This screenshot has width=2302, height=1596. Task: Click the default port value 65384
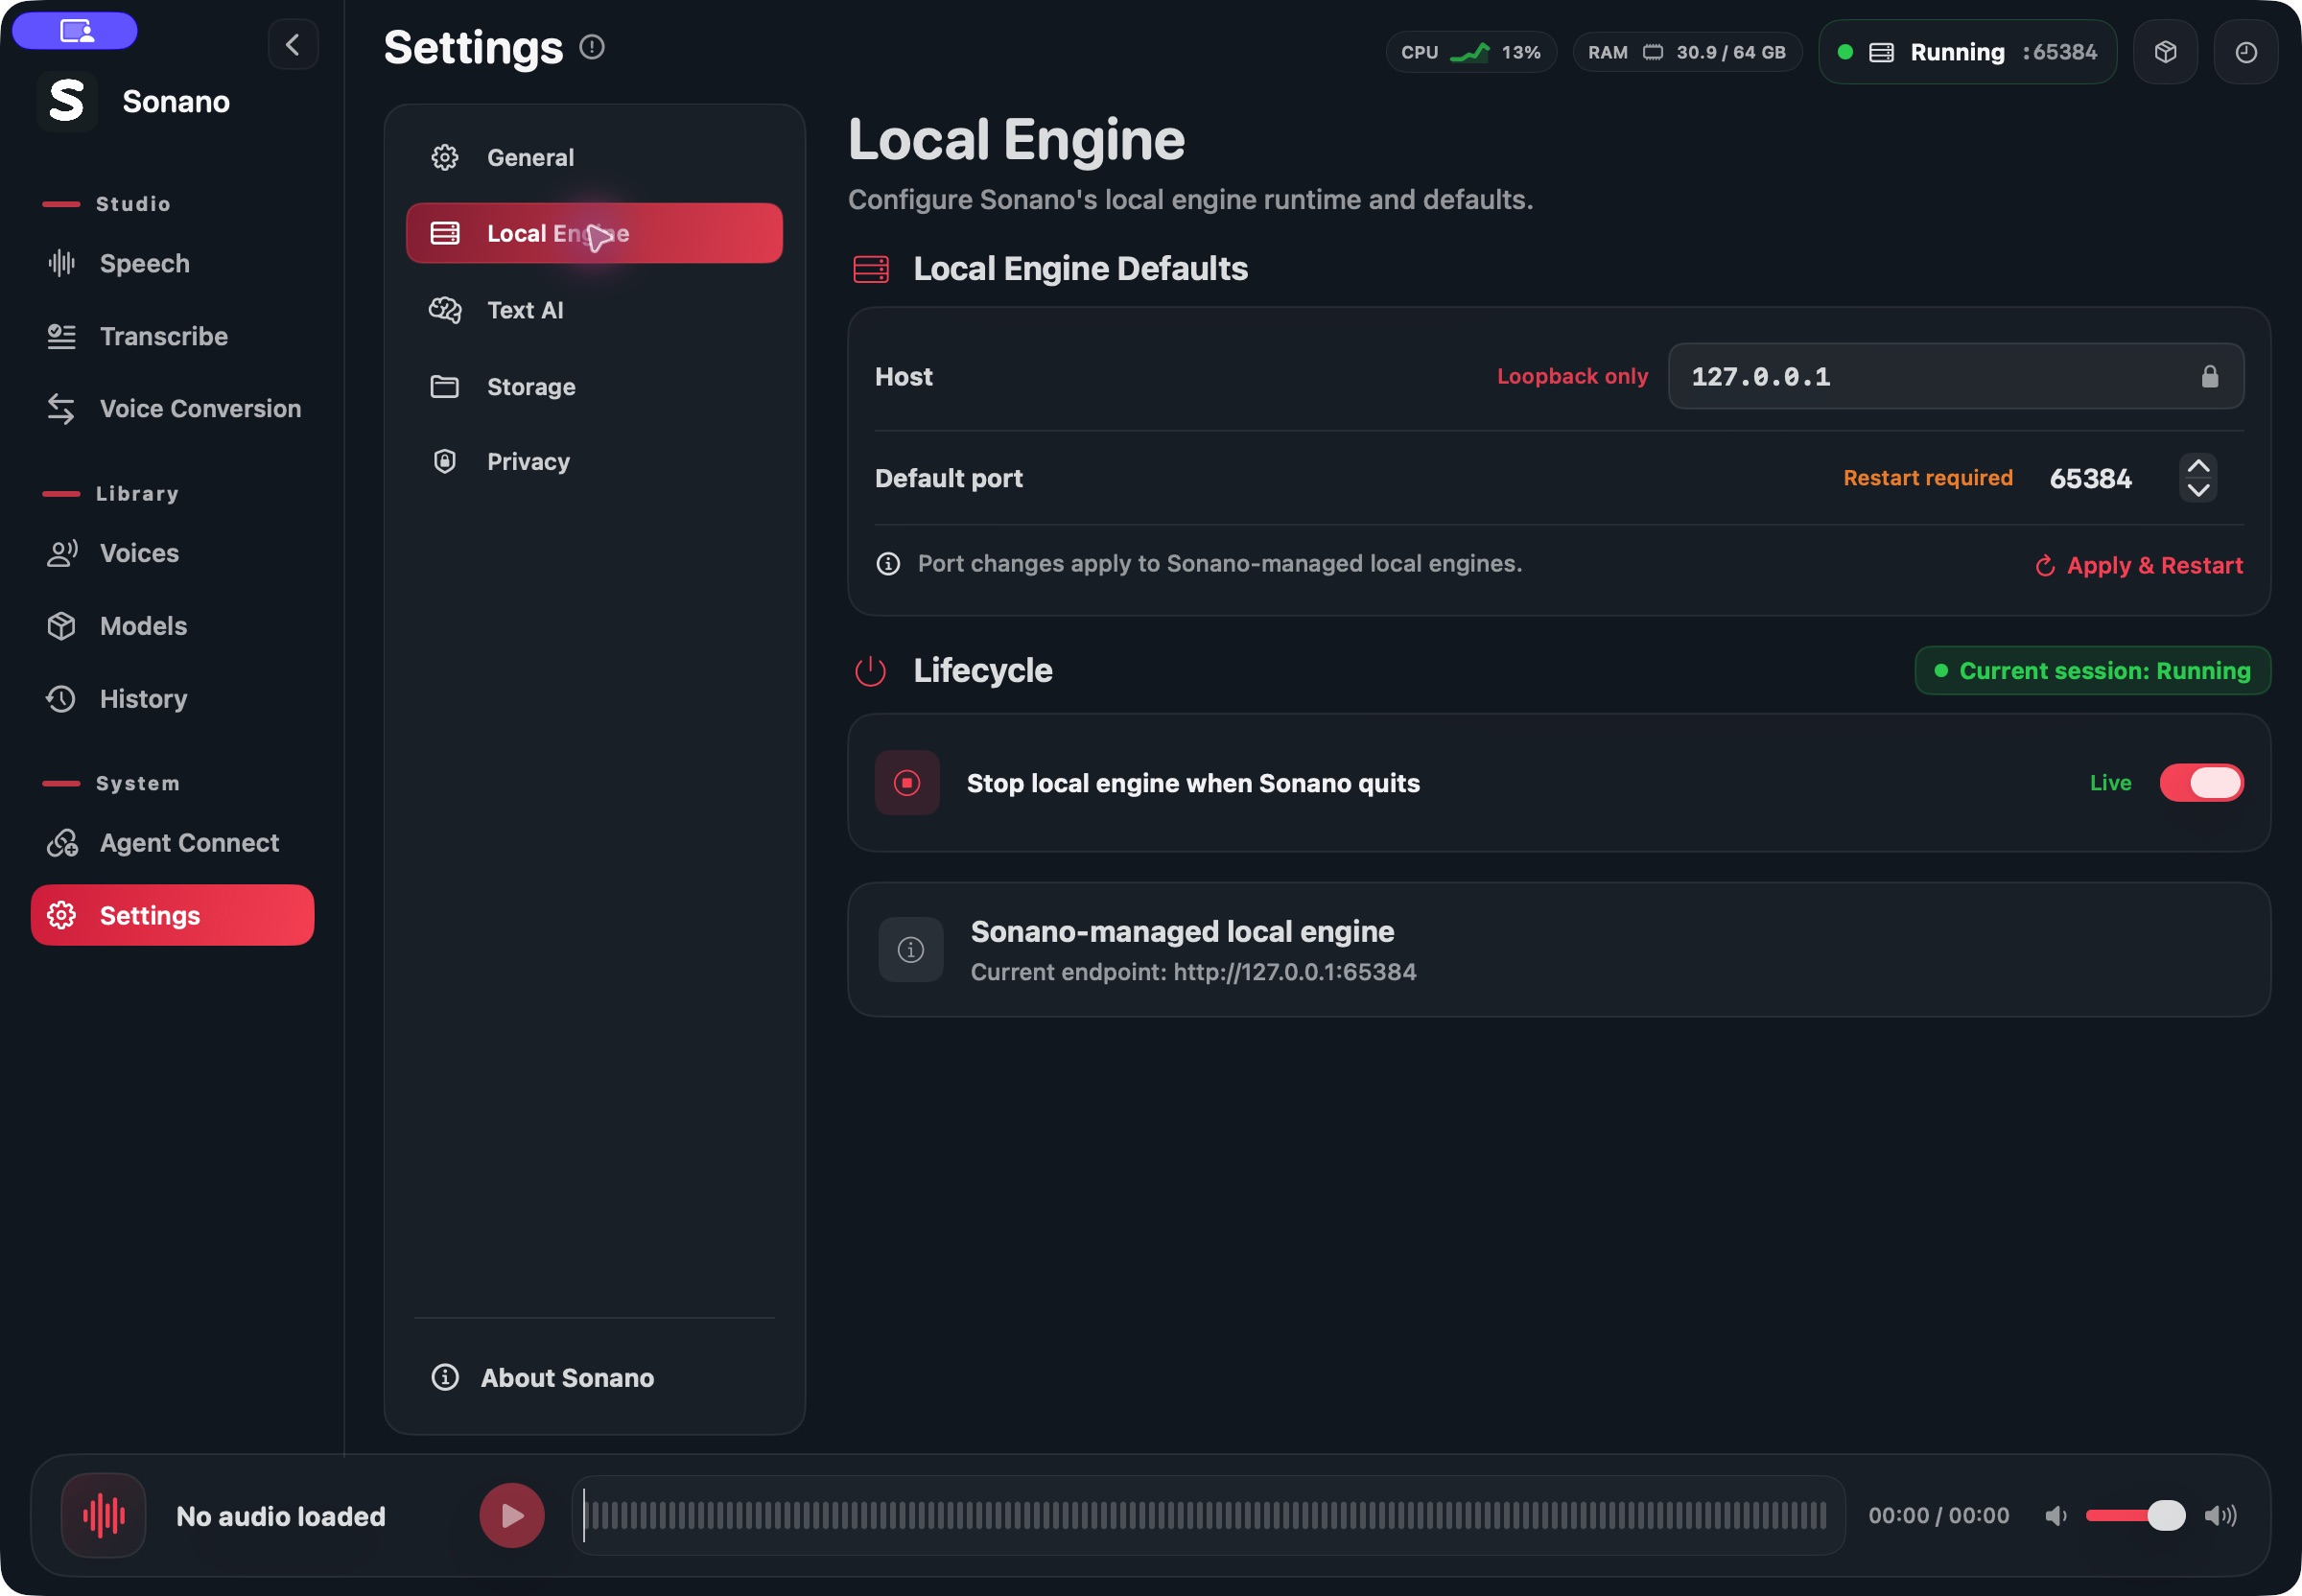tap(2090, 478)
